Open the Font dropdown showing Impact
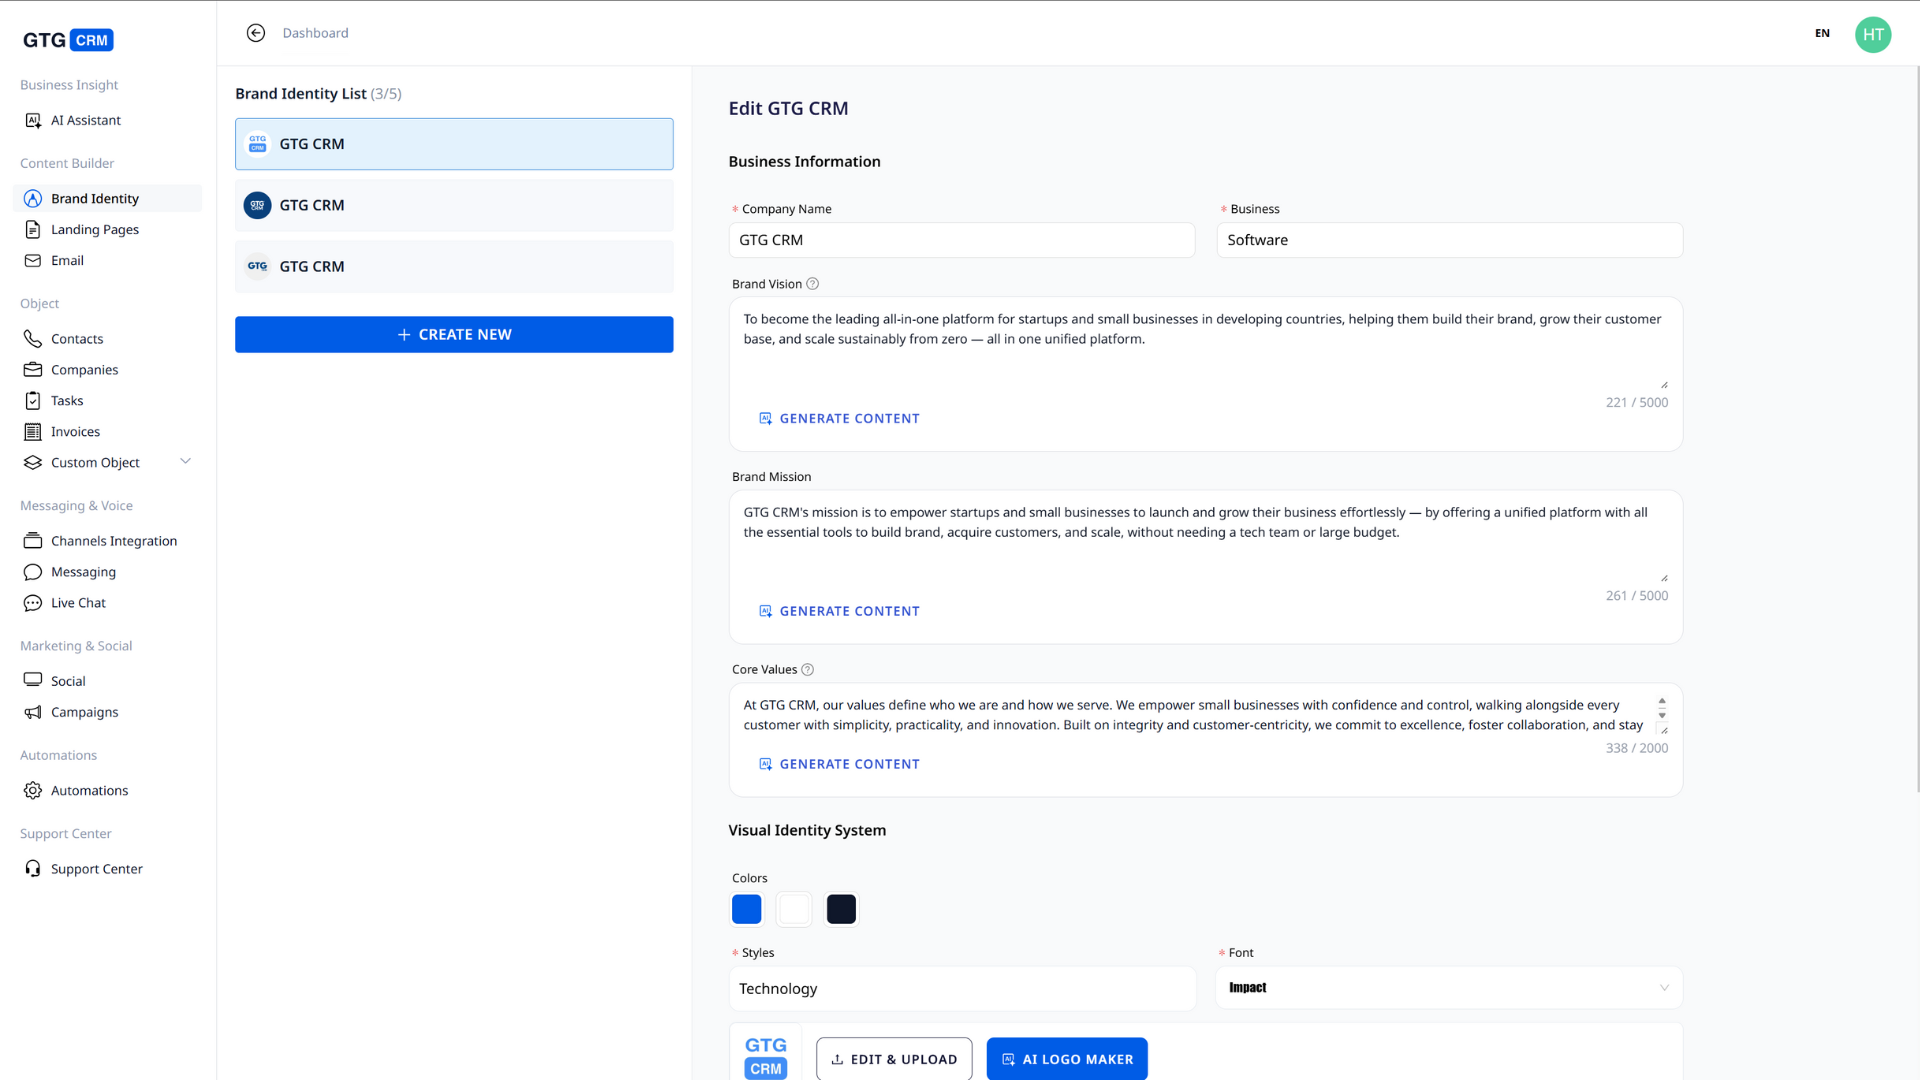 click(x=1449, y=988)
